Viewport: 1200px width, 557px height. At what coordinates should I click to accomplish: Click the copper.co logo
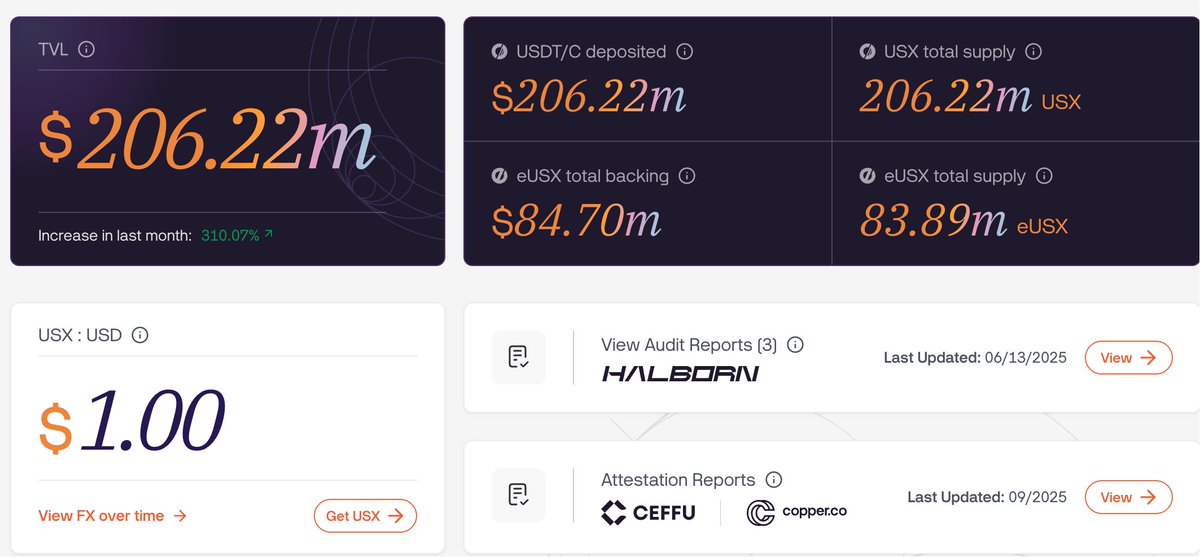797,513
